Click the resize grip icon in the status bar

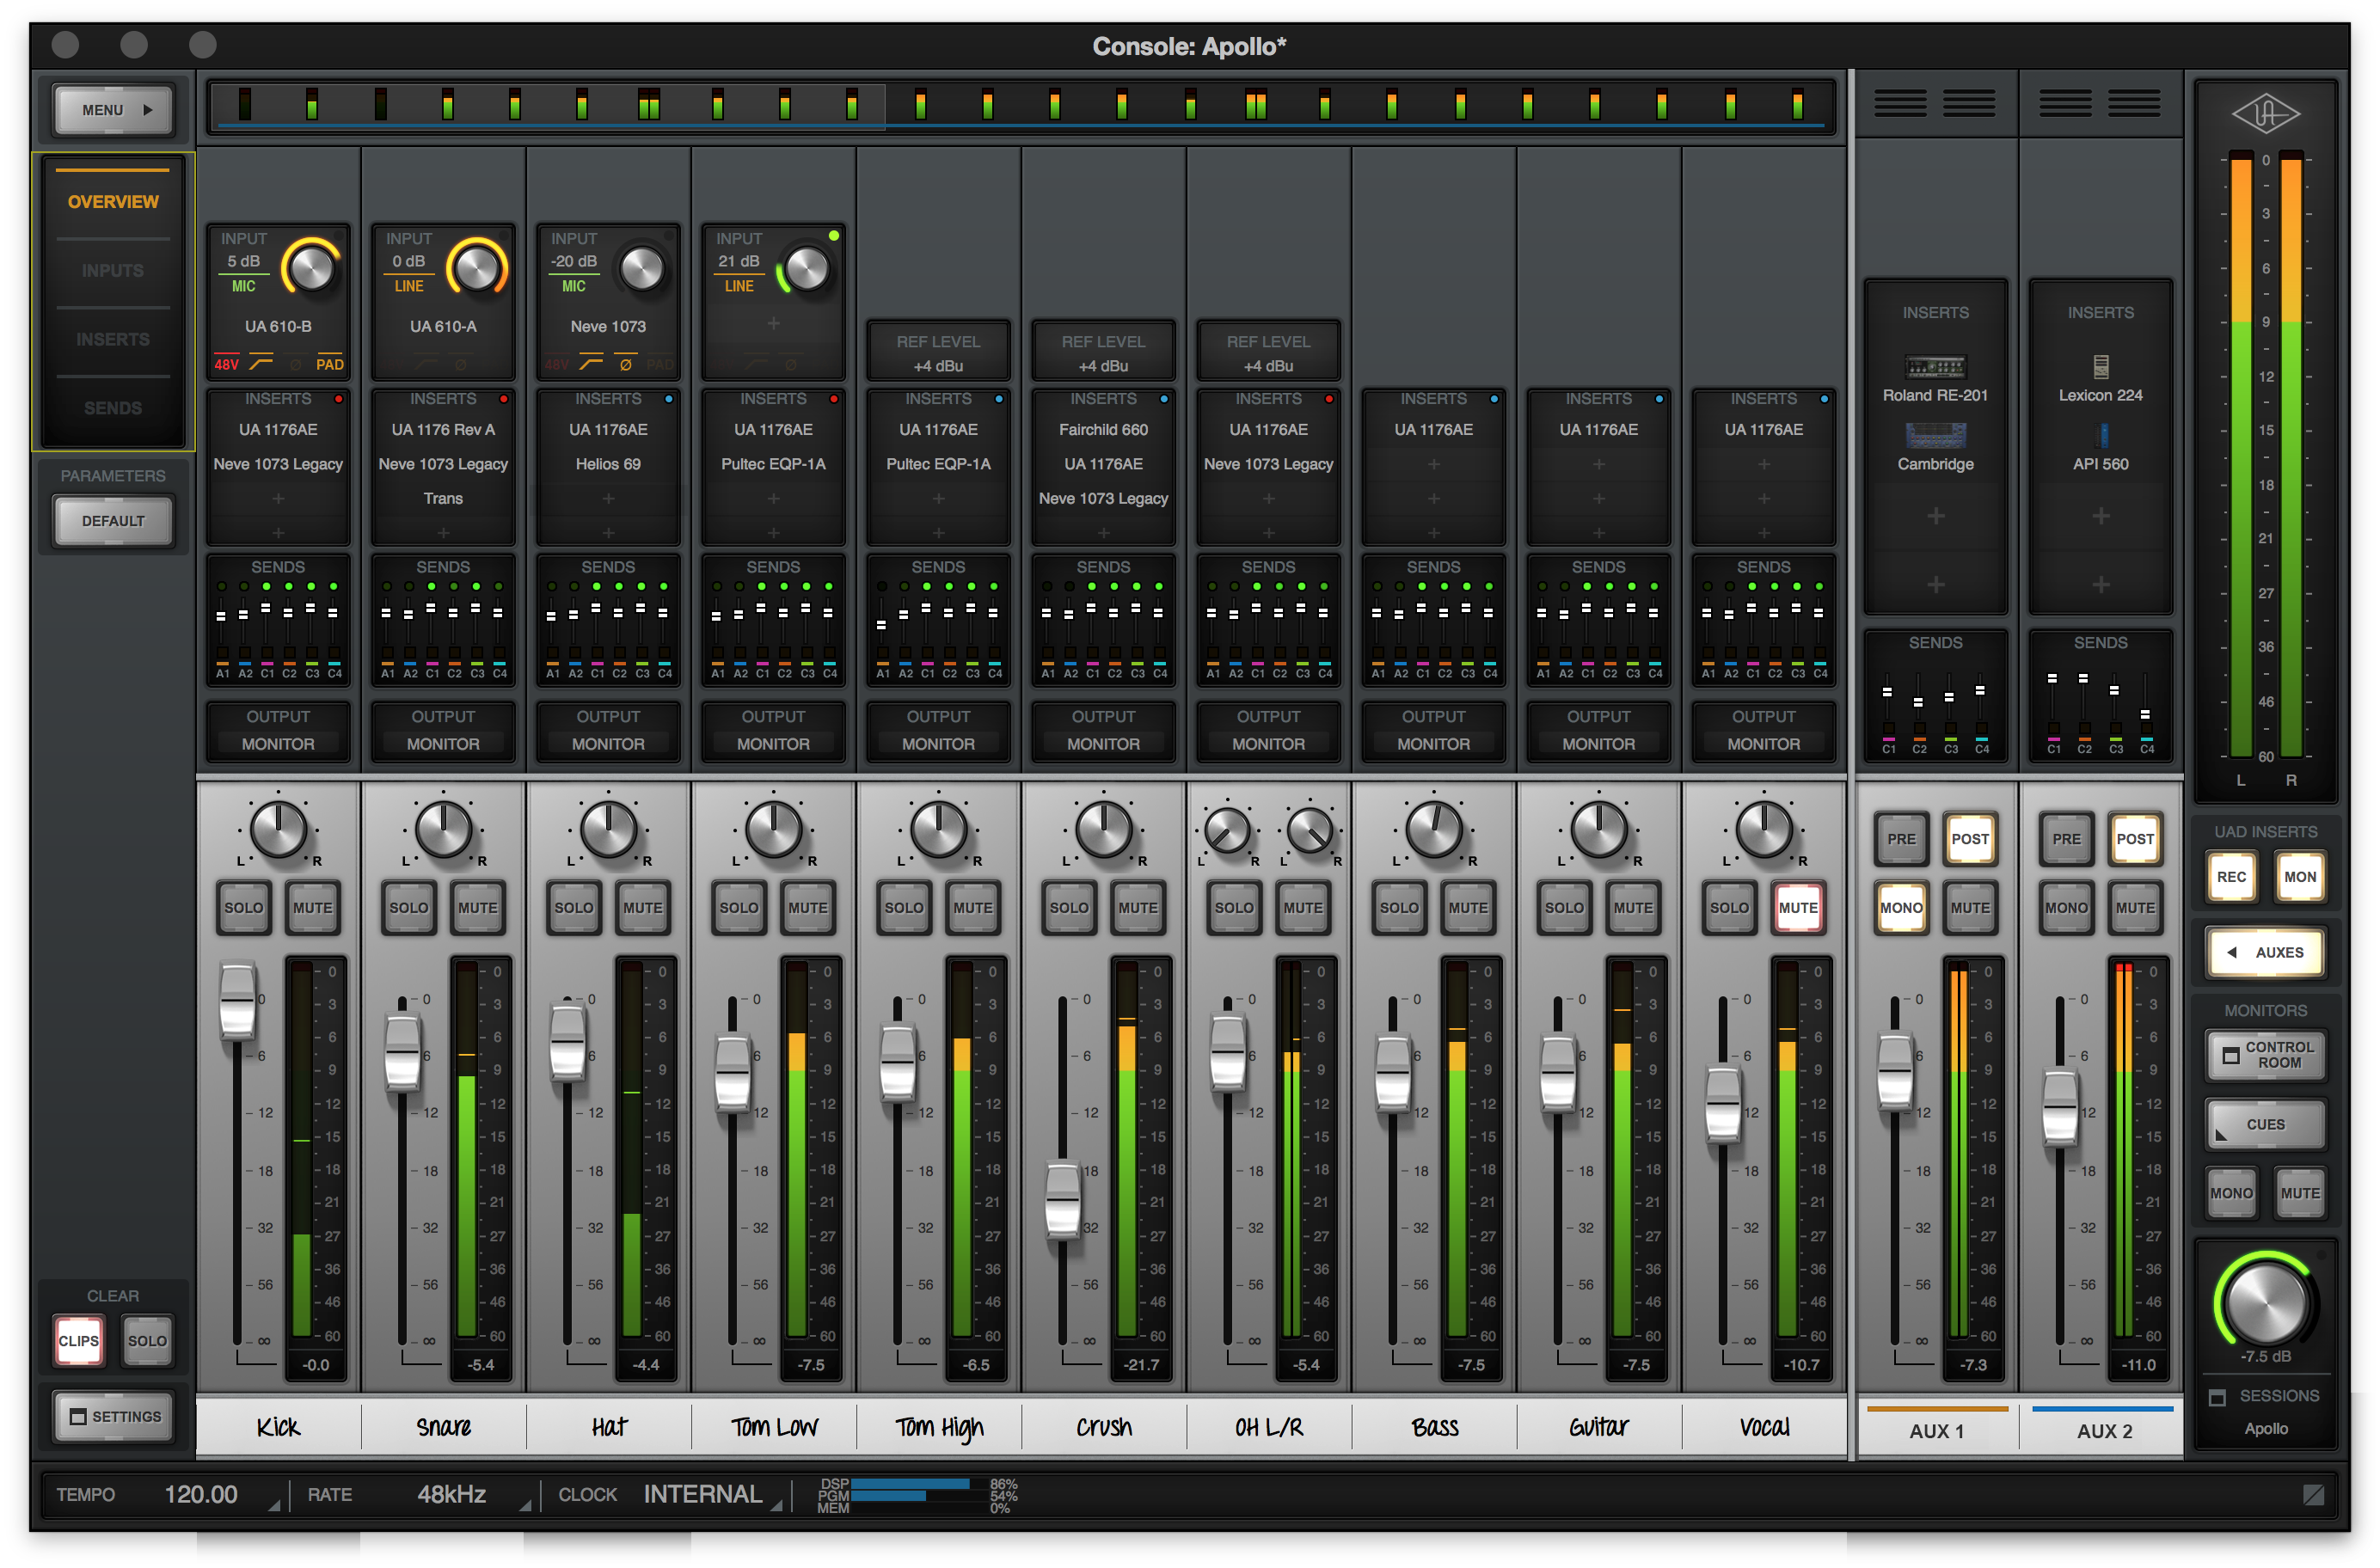pyautogui.click(x=2313, y=1494)
